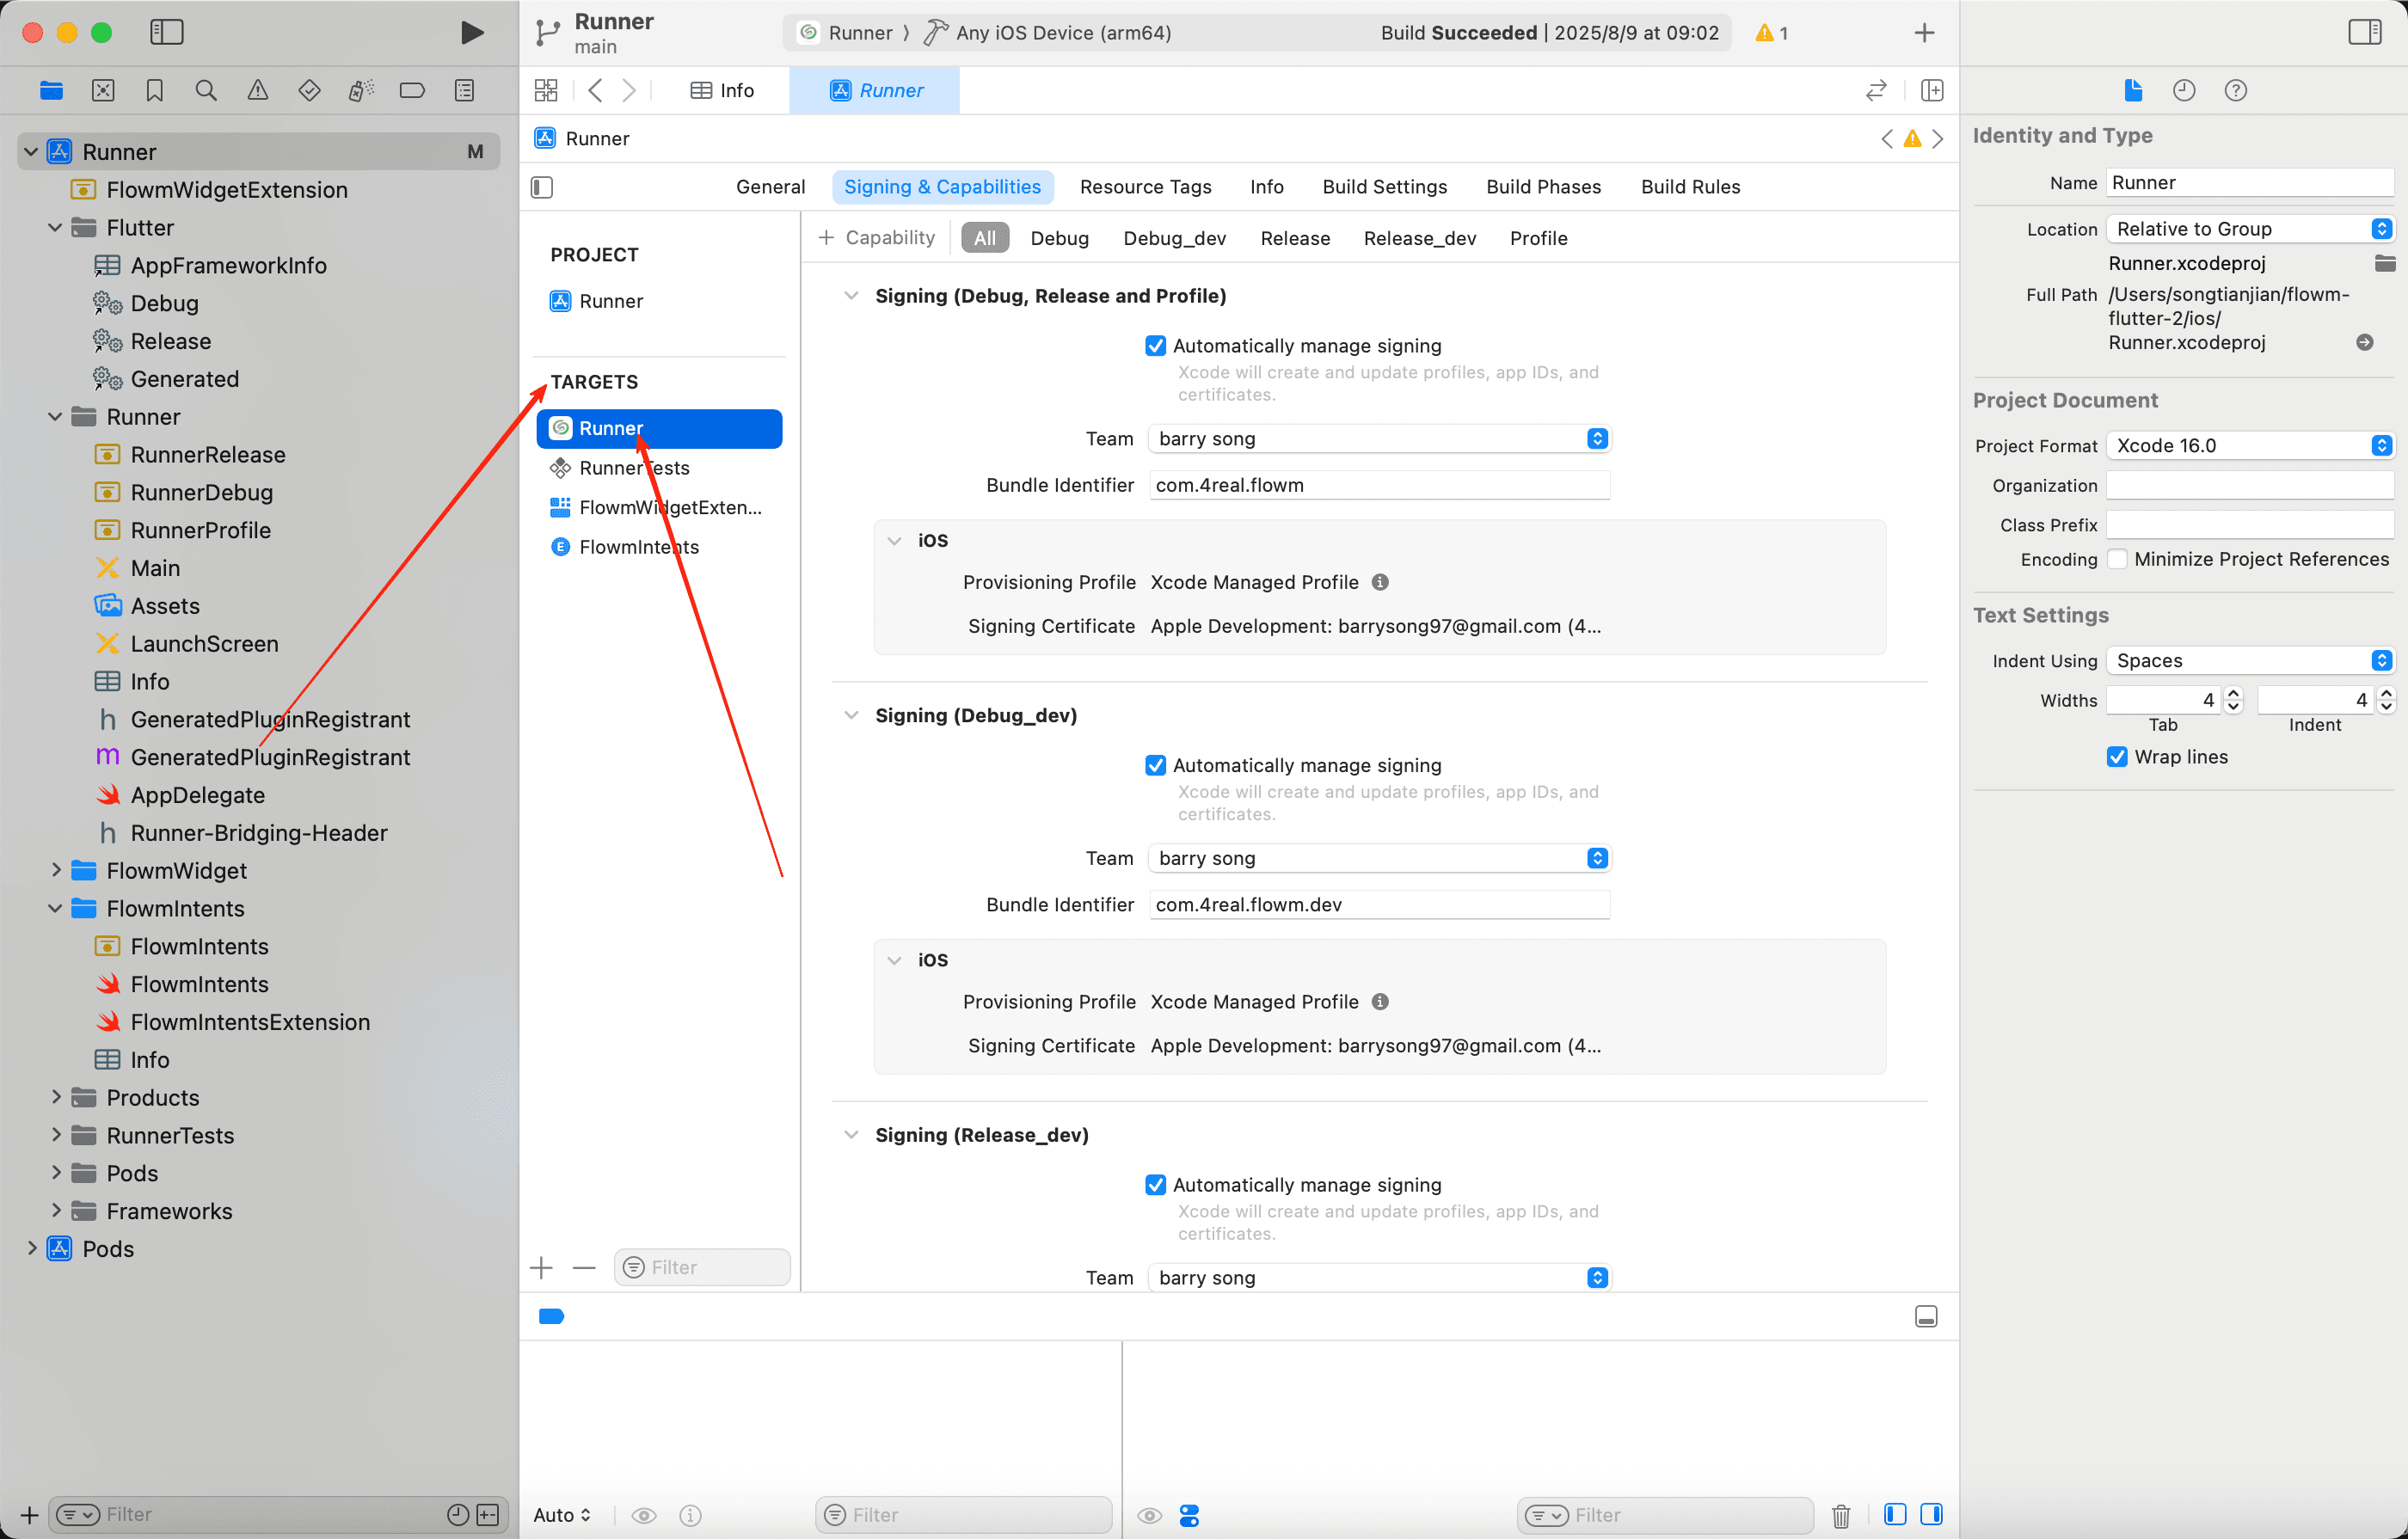Image resolution: width=2408 pixels, height=1539 pixels.
Task: Open the Issue navigator warning icon
Action: click(x=257, y=90)
